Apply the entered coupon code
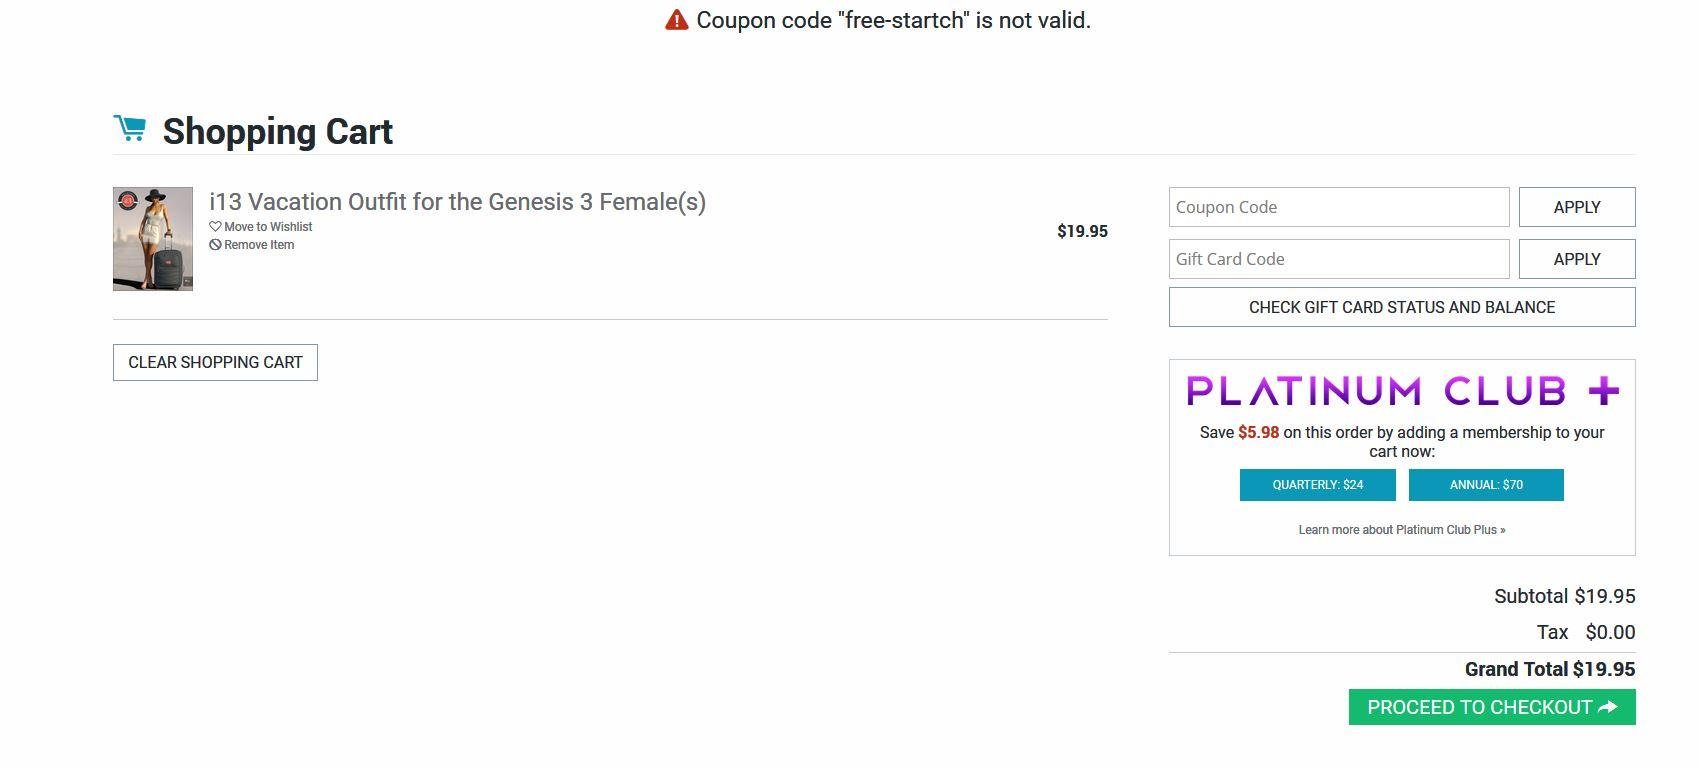The width and height of the screenshot is (1699, 769). 1576,207
